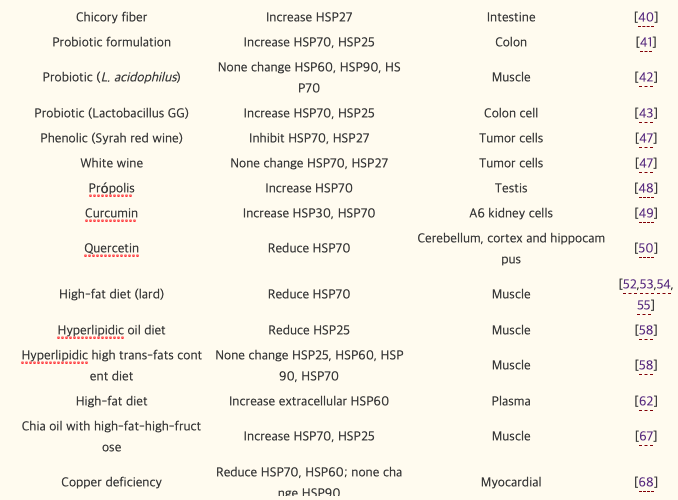Open reference 50 for Quercetin
The width and height of the screenshot is (678, 500).
click(646, 248)
